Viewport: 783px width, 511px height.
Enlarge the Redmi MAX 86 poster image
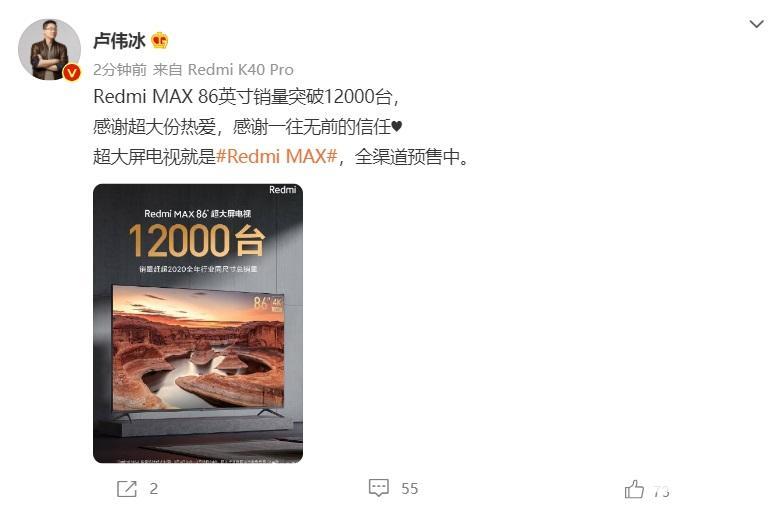(198, 323)
